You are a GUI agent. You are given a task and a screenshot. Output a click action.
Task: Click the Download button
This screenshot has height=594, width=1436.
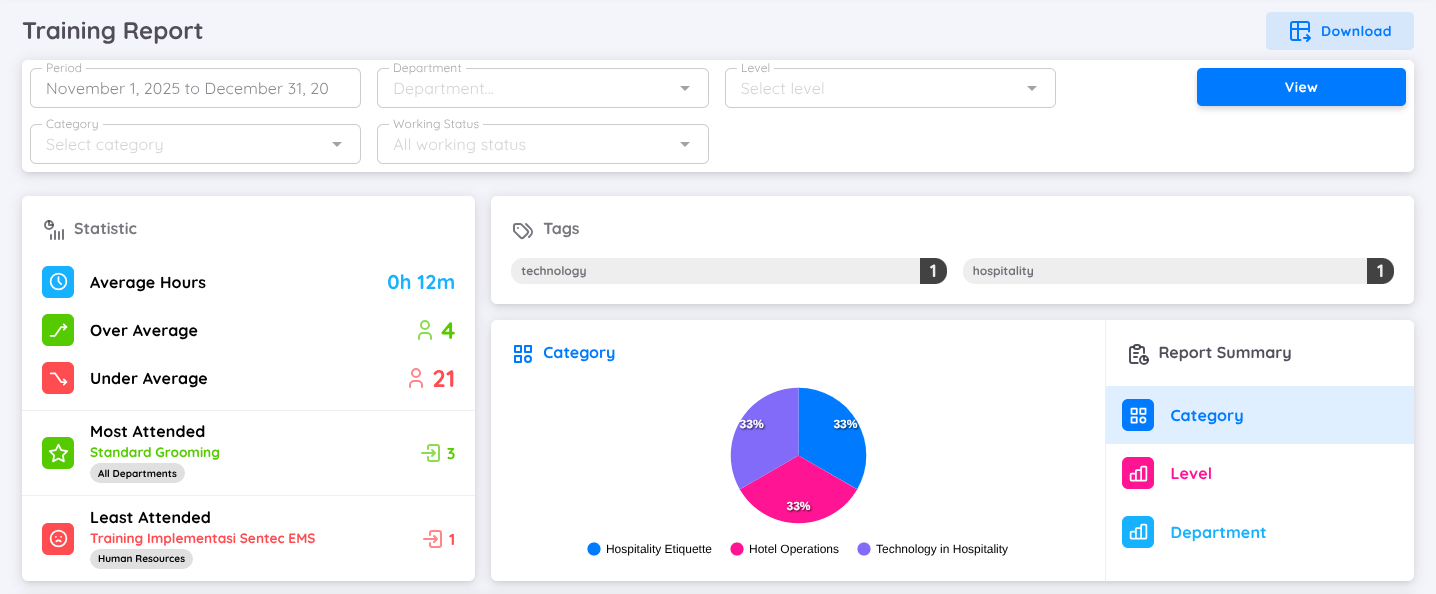pyautogui.click(x=1339, y=31)
